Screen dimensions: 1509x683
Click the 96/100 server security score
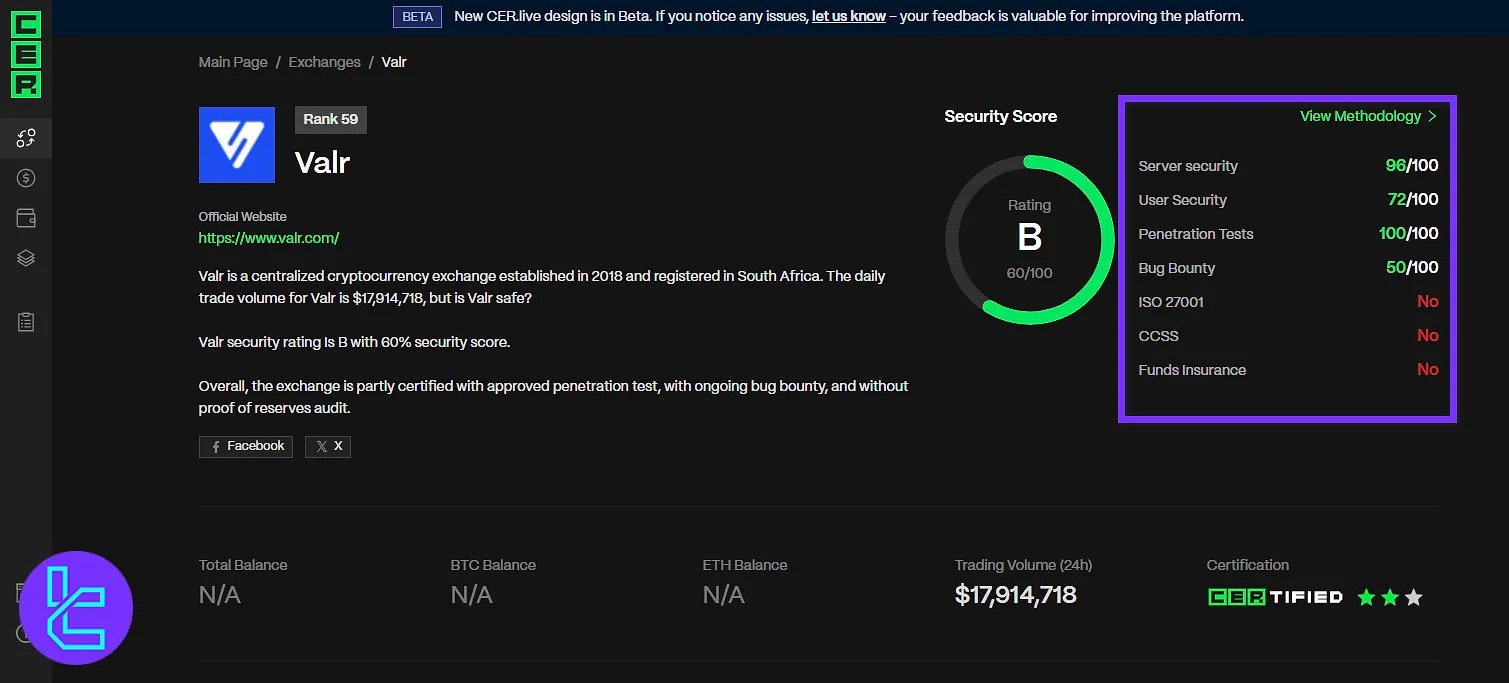(1412, 166)
